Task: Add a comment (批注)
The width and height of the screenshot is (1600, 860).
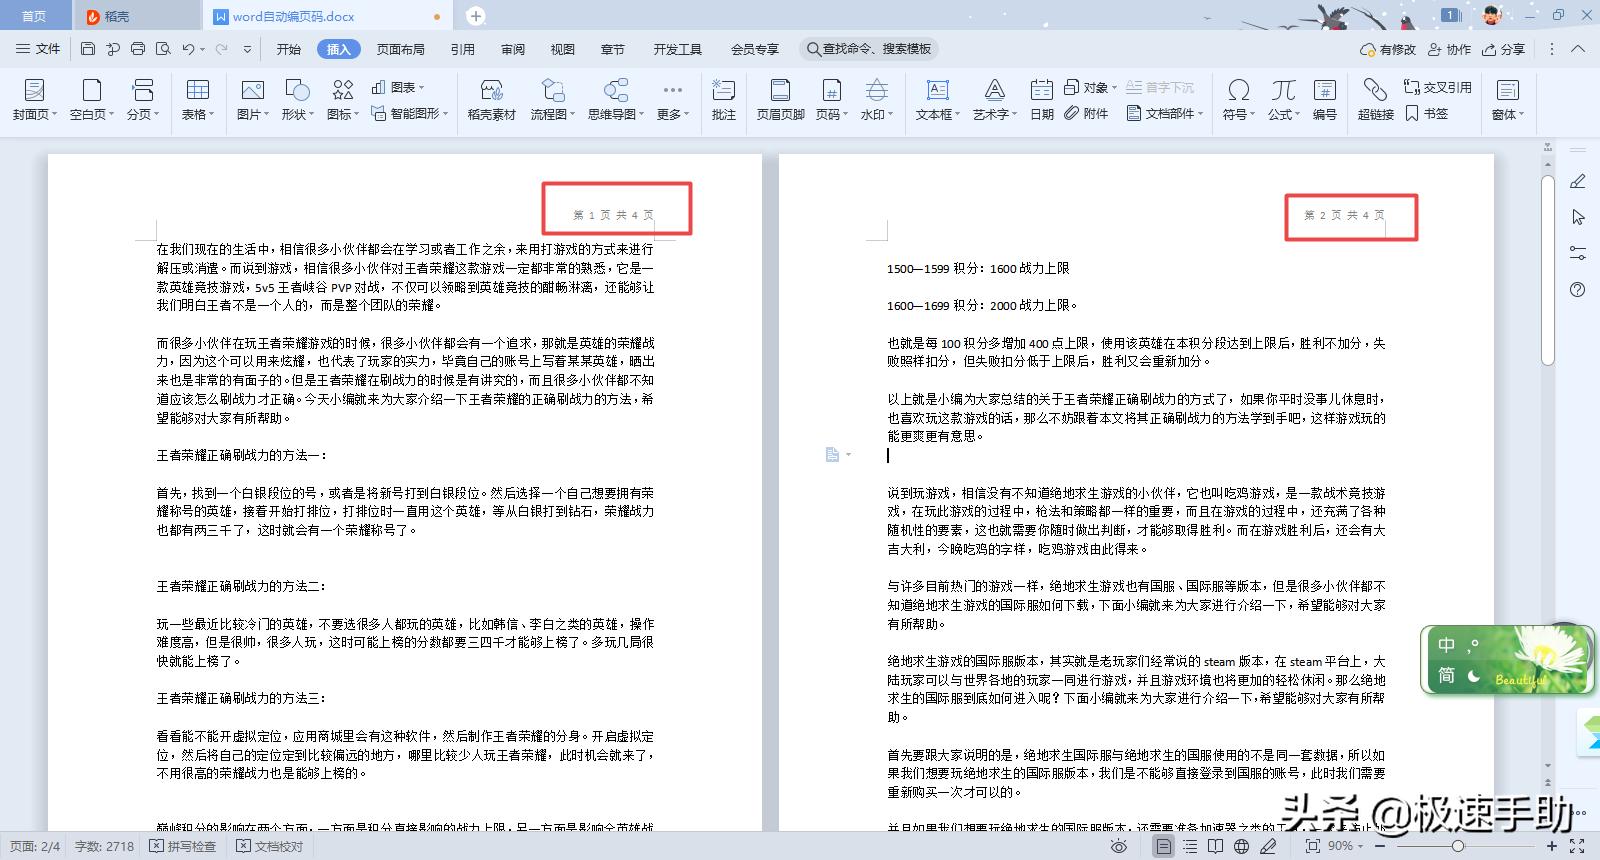Action: [723, 100]
